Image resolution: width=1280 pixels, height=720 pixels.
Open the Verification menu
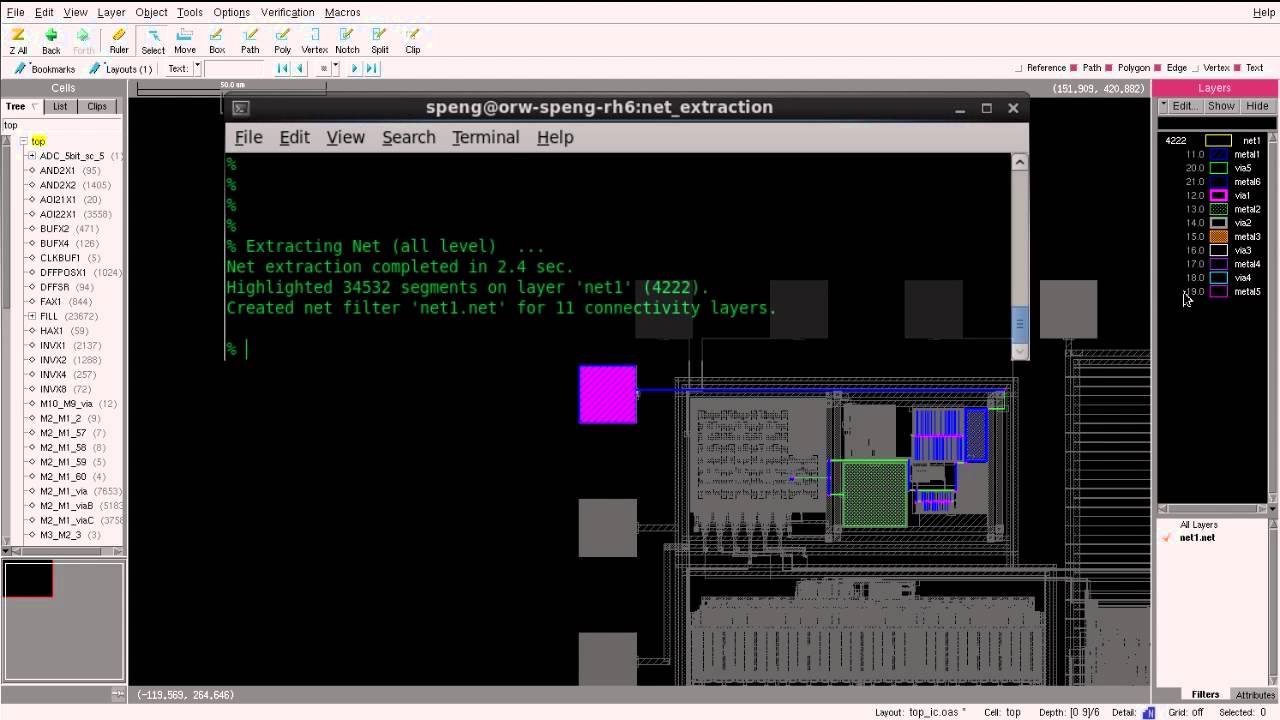click(x=287, y=12)
